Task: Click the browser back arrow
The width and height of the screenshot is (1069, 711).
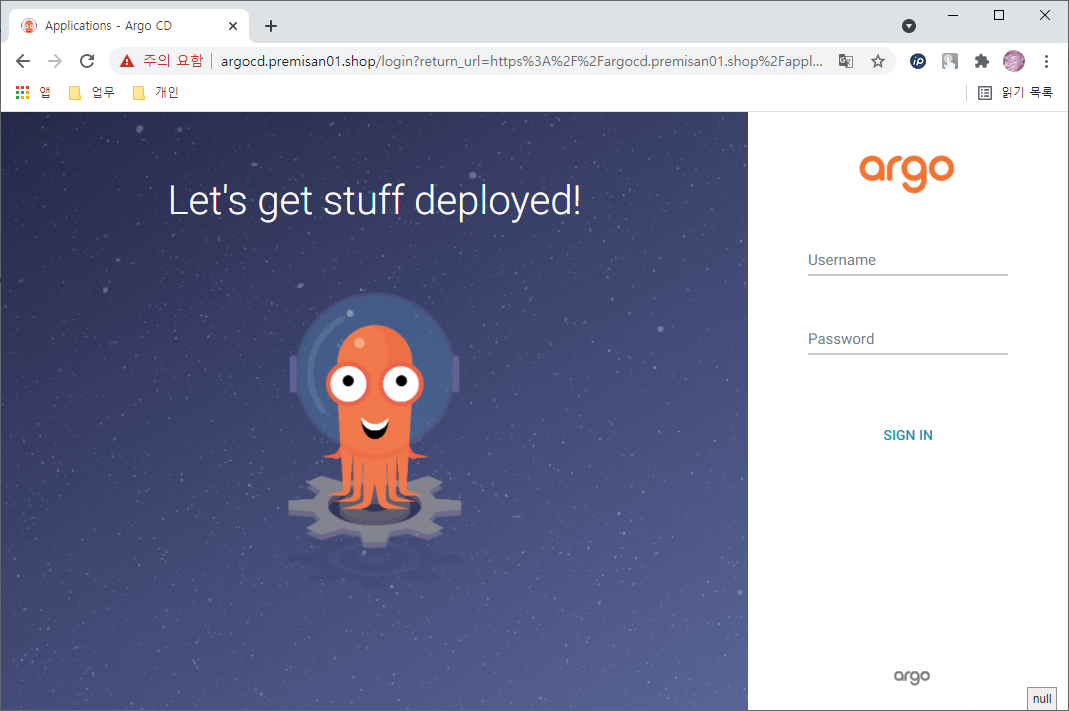Action: click(23, 61)
